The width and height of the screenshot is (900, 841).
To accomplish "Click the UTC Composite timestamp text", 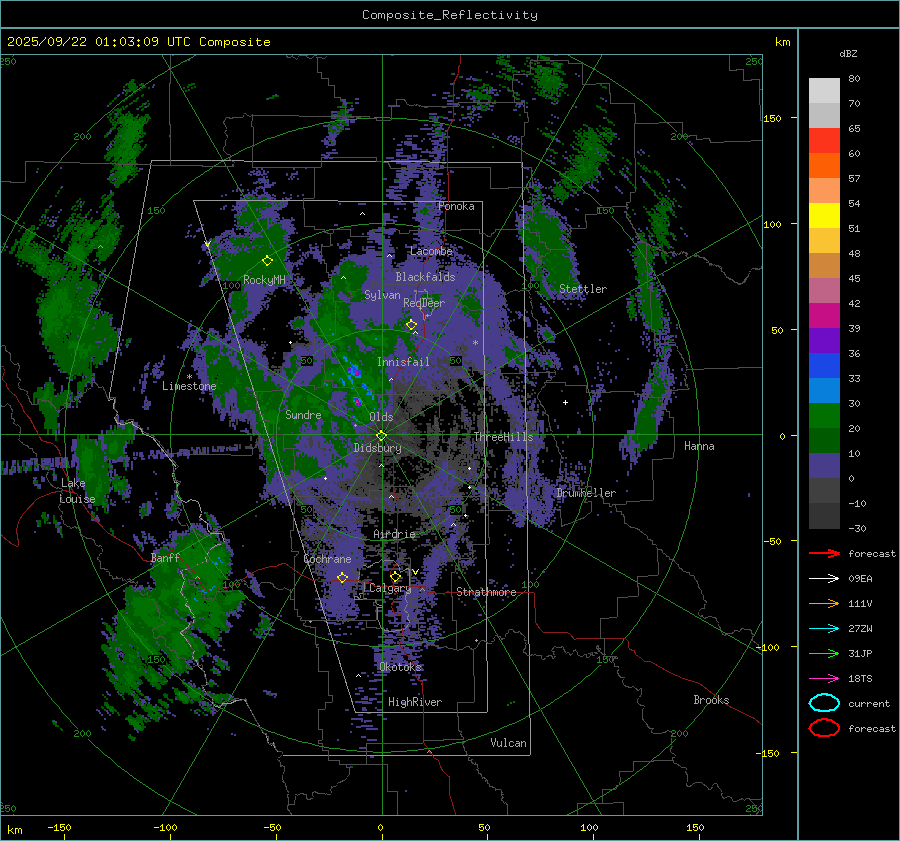I will pyautogui.click(x=138, y=42).
